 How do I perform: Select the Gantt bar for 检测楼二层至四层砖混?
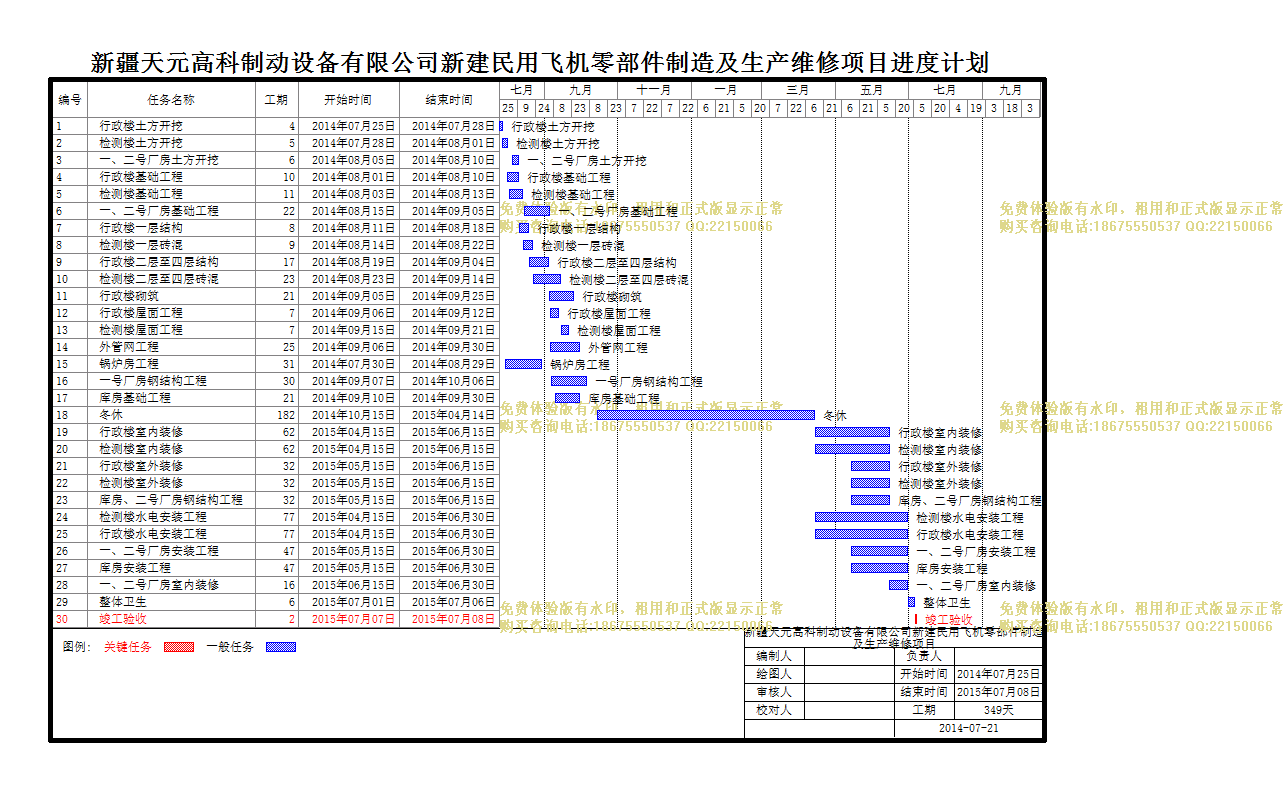pyautogui.click(x=547, y=279)
